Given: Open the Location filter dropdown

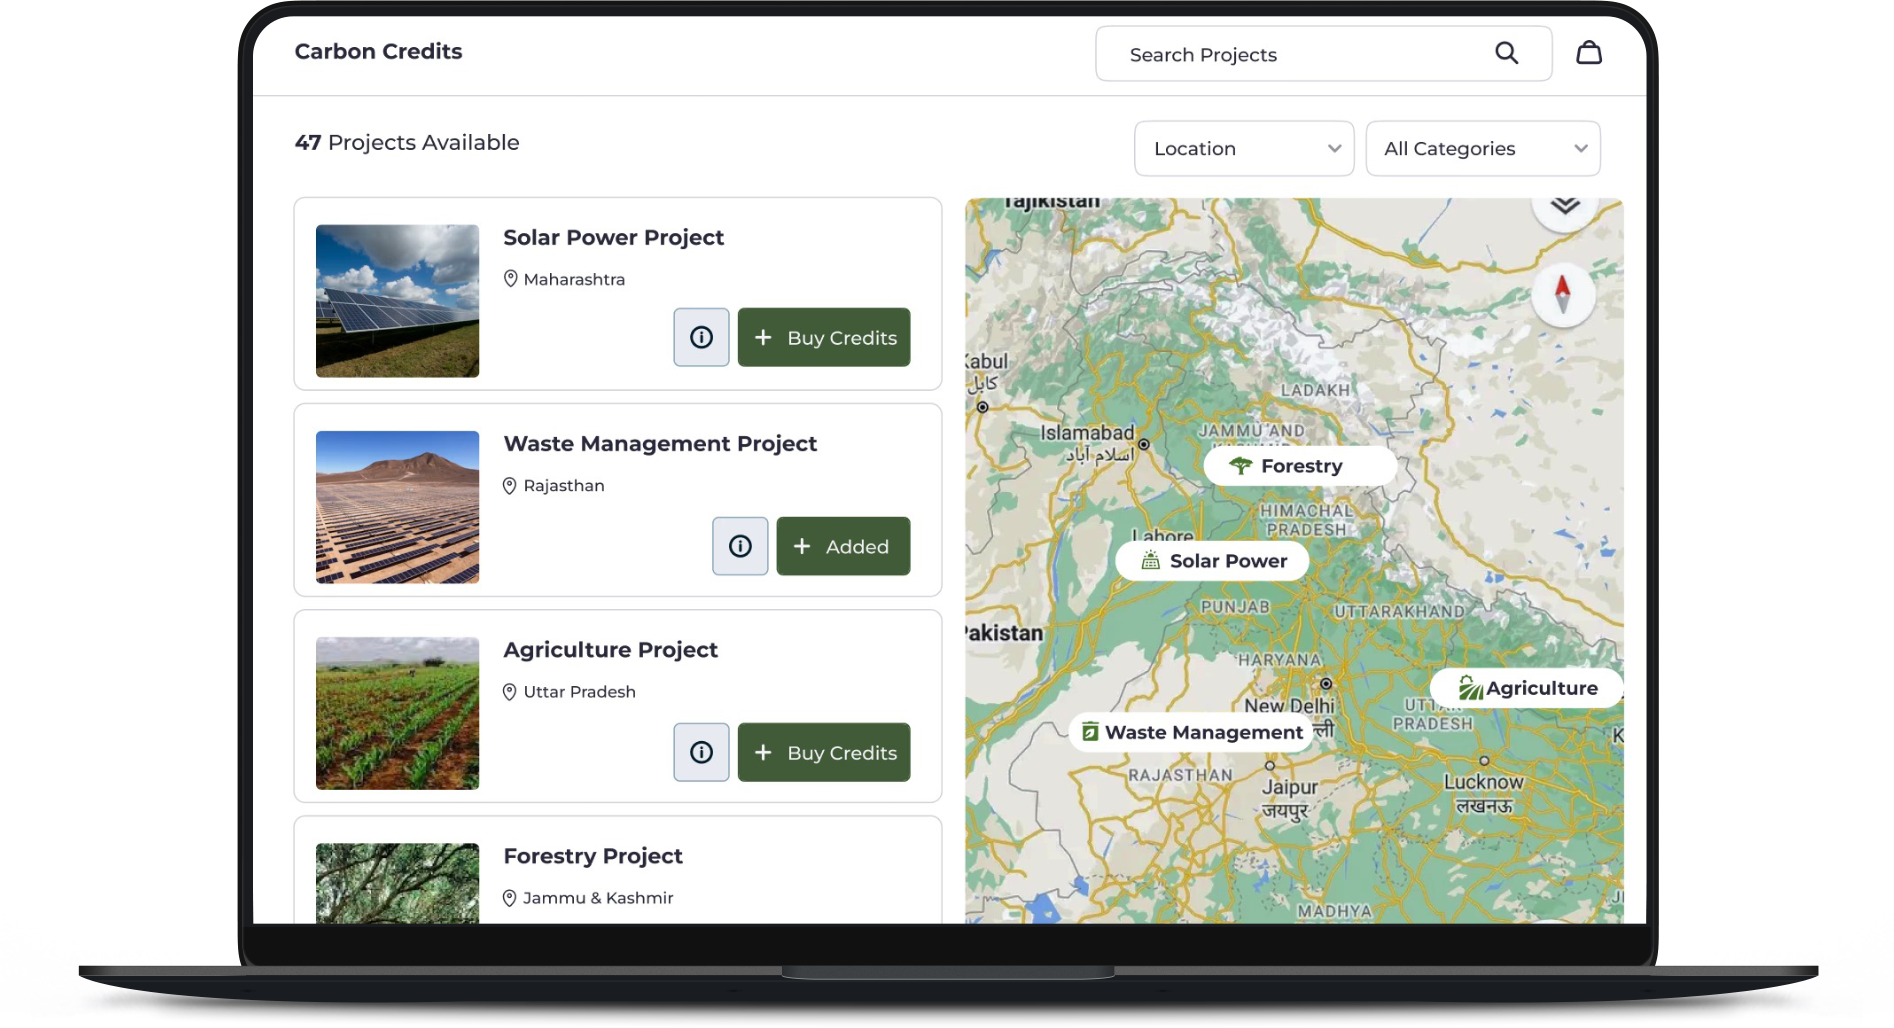Looking at the screenshot, I should click(x=1243, y=148).
